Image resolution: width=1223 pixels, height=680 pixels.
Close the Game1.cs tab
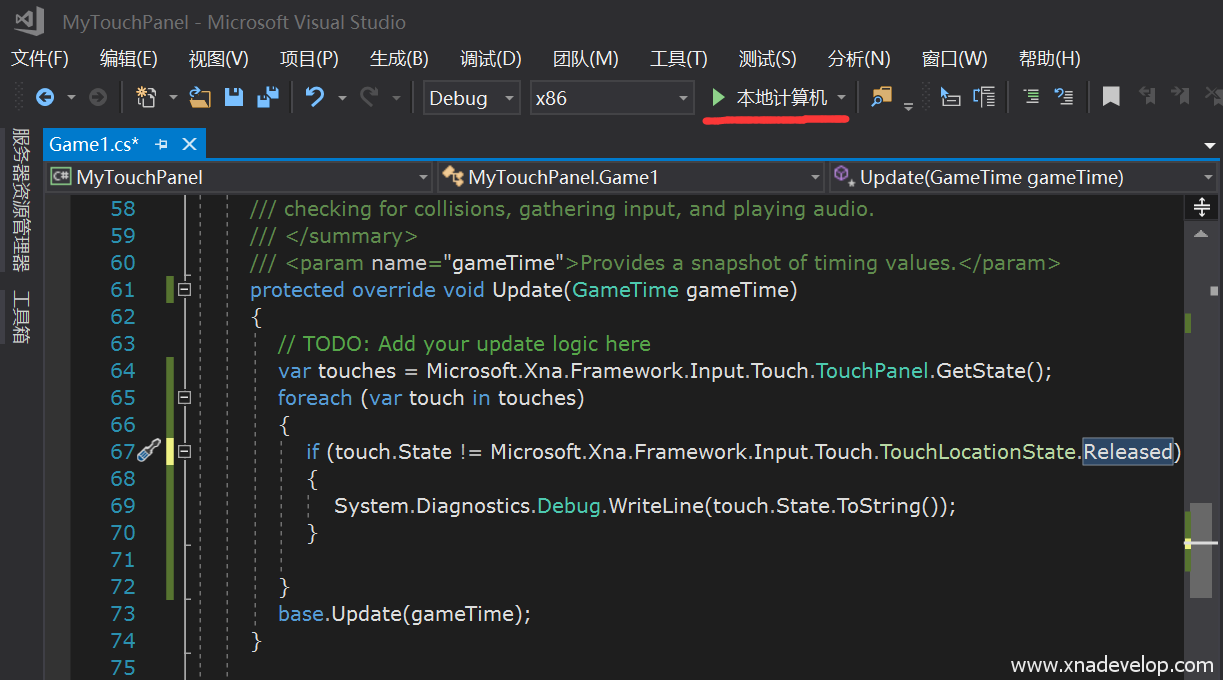[188, 145]
